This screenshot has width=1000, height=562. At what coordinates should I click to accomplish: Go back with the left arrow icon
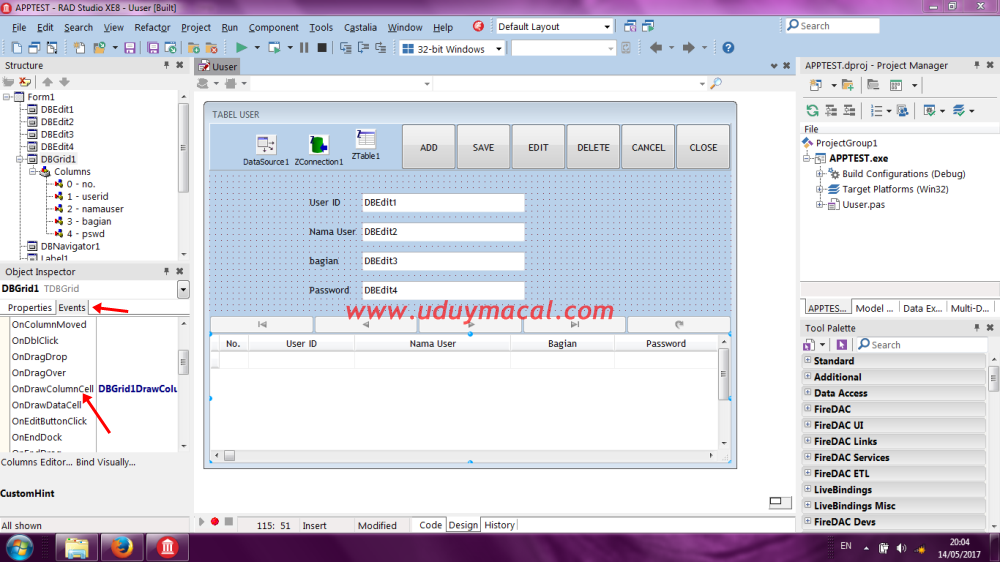point(655,48)
